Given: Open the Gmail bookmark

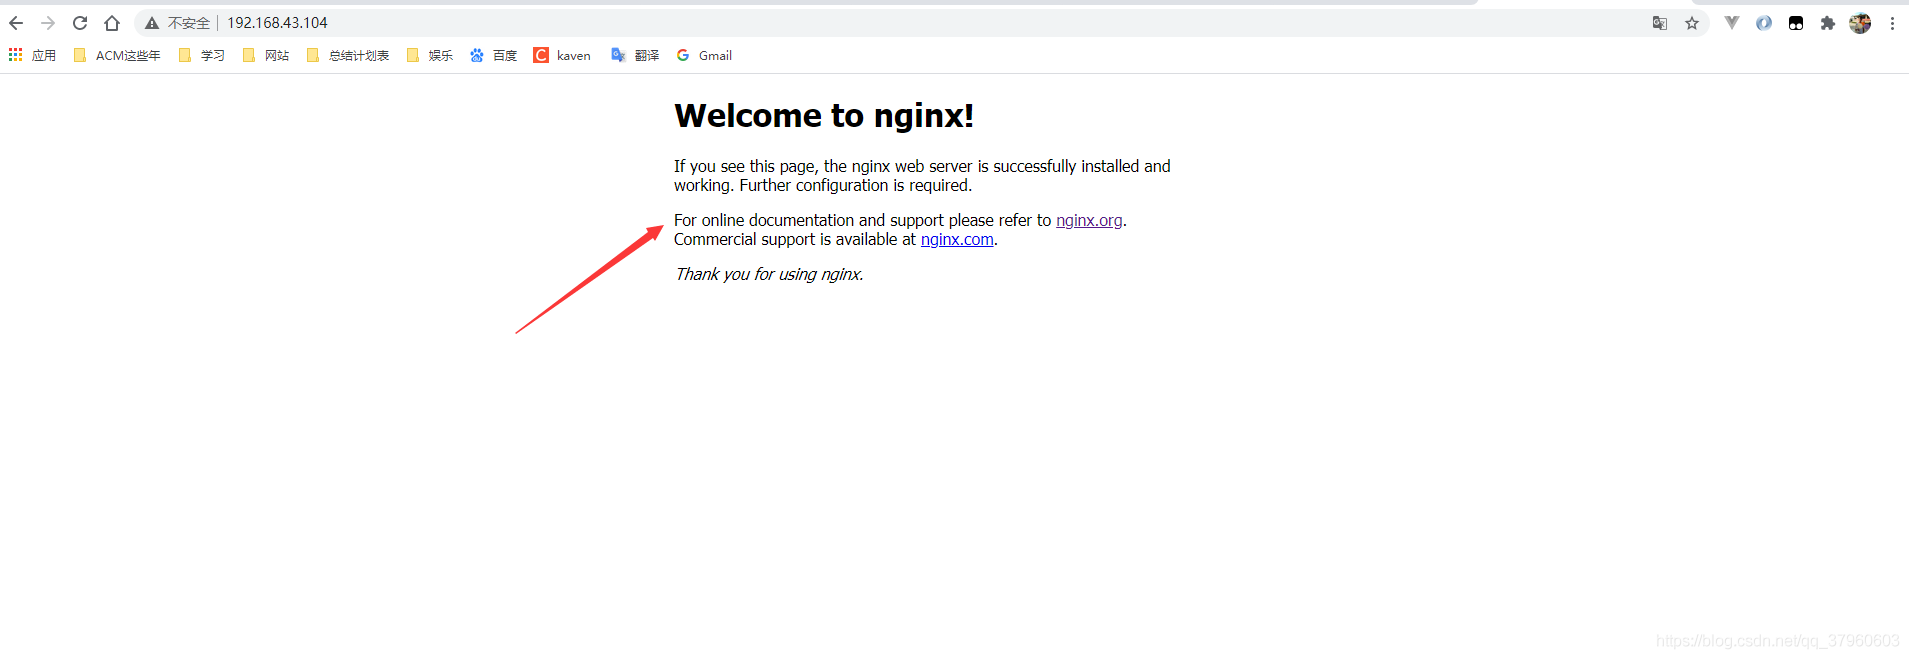Looking at the screenshot, I should (704, 55).
